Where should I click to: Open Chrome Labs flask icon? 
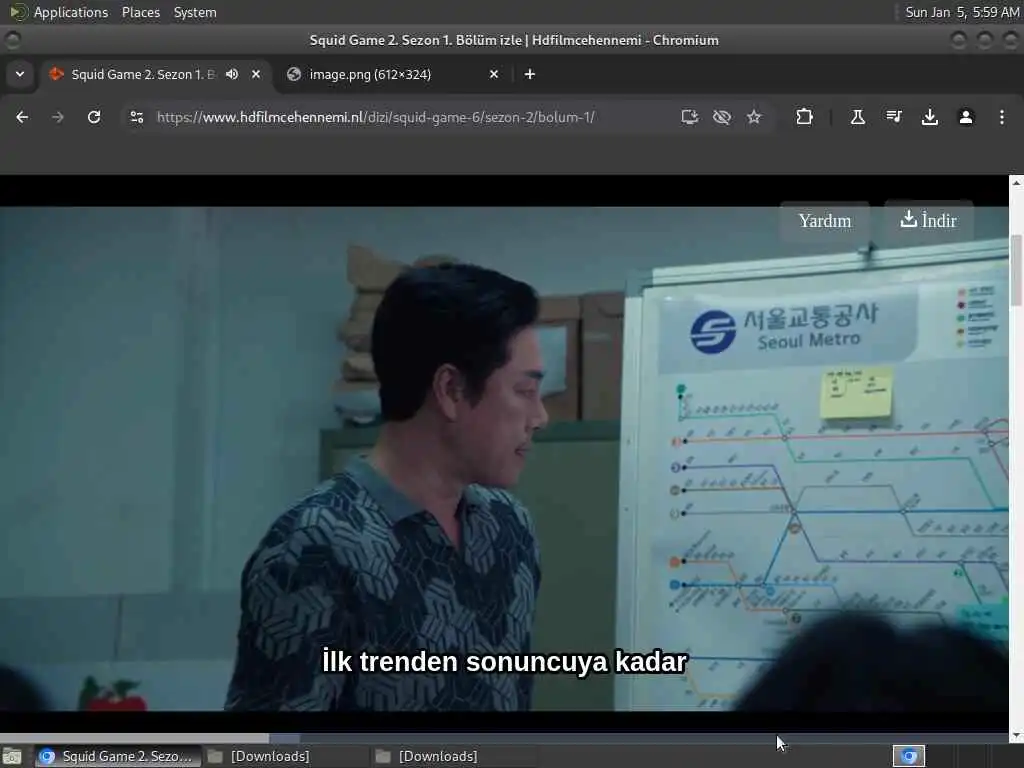(x=857, y=117)
